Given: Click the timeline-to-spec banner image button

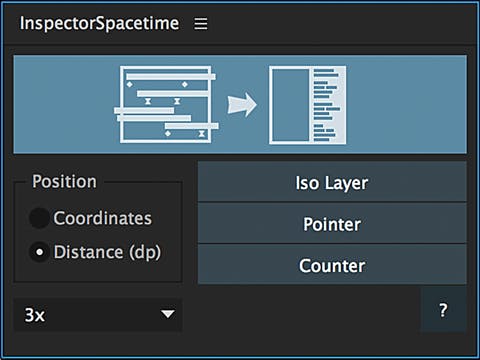Looking at the screenshot, I should 240,104.
